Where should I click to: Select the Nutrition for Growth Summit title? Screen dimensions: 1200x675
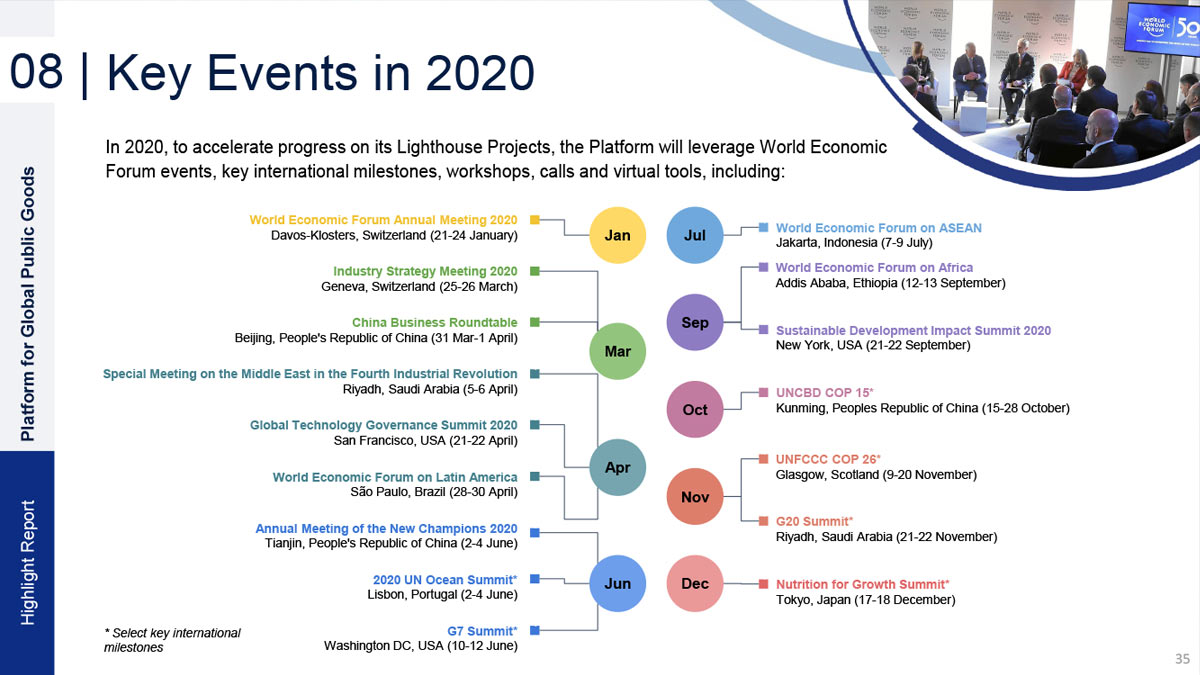[x=862, y=584]
